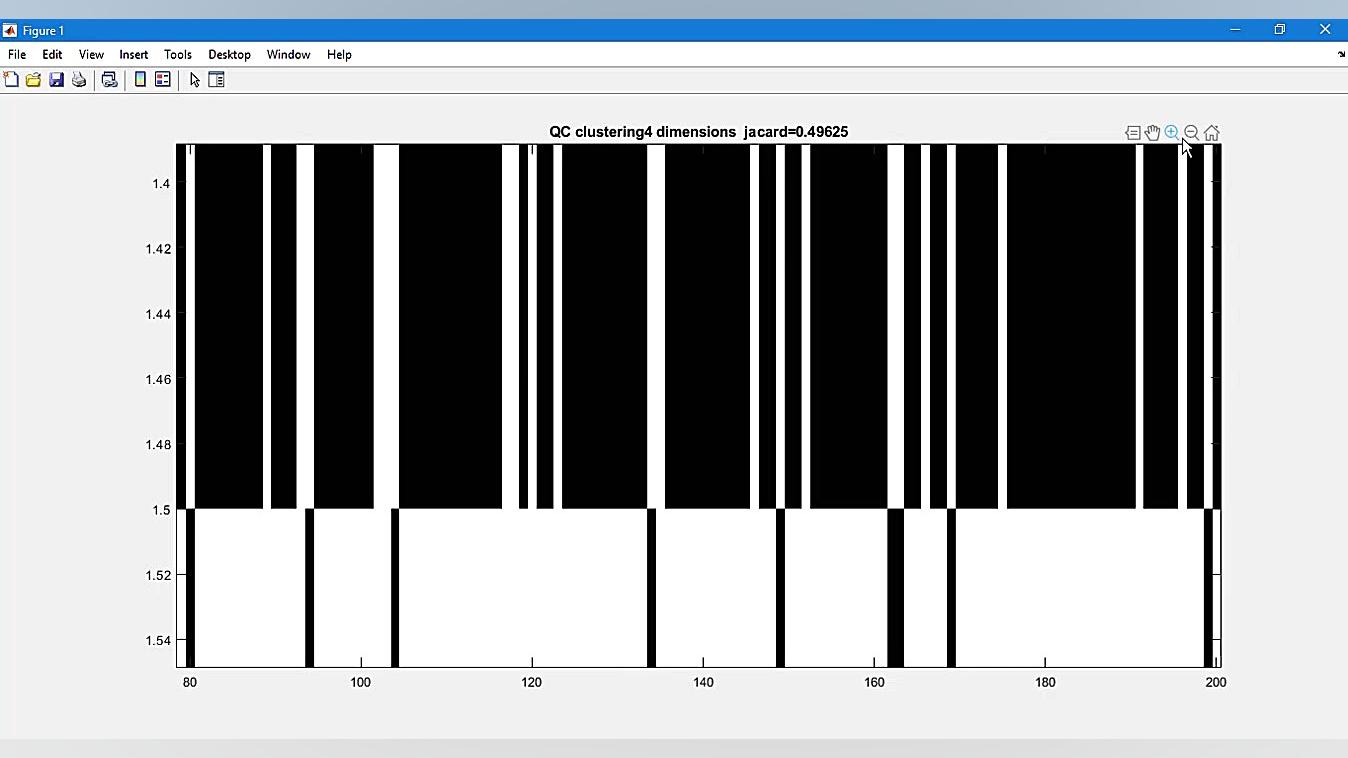This screenshot has height=758, width=1348.
Task: Click the y-axis tick label 1.42
Action: point(158,249)
